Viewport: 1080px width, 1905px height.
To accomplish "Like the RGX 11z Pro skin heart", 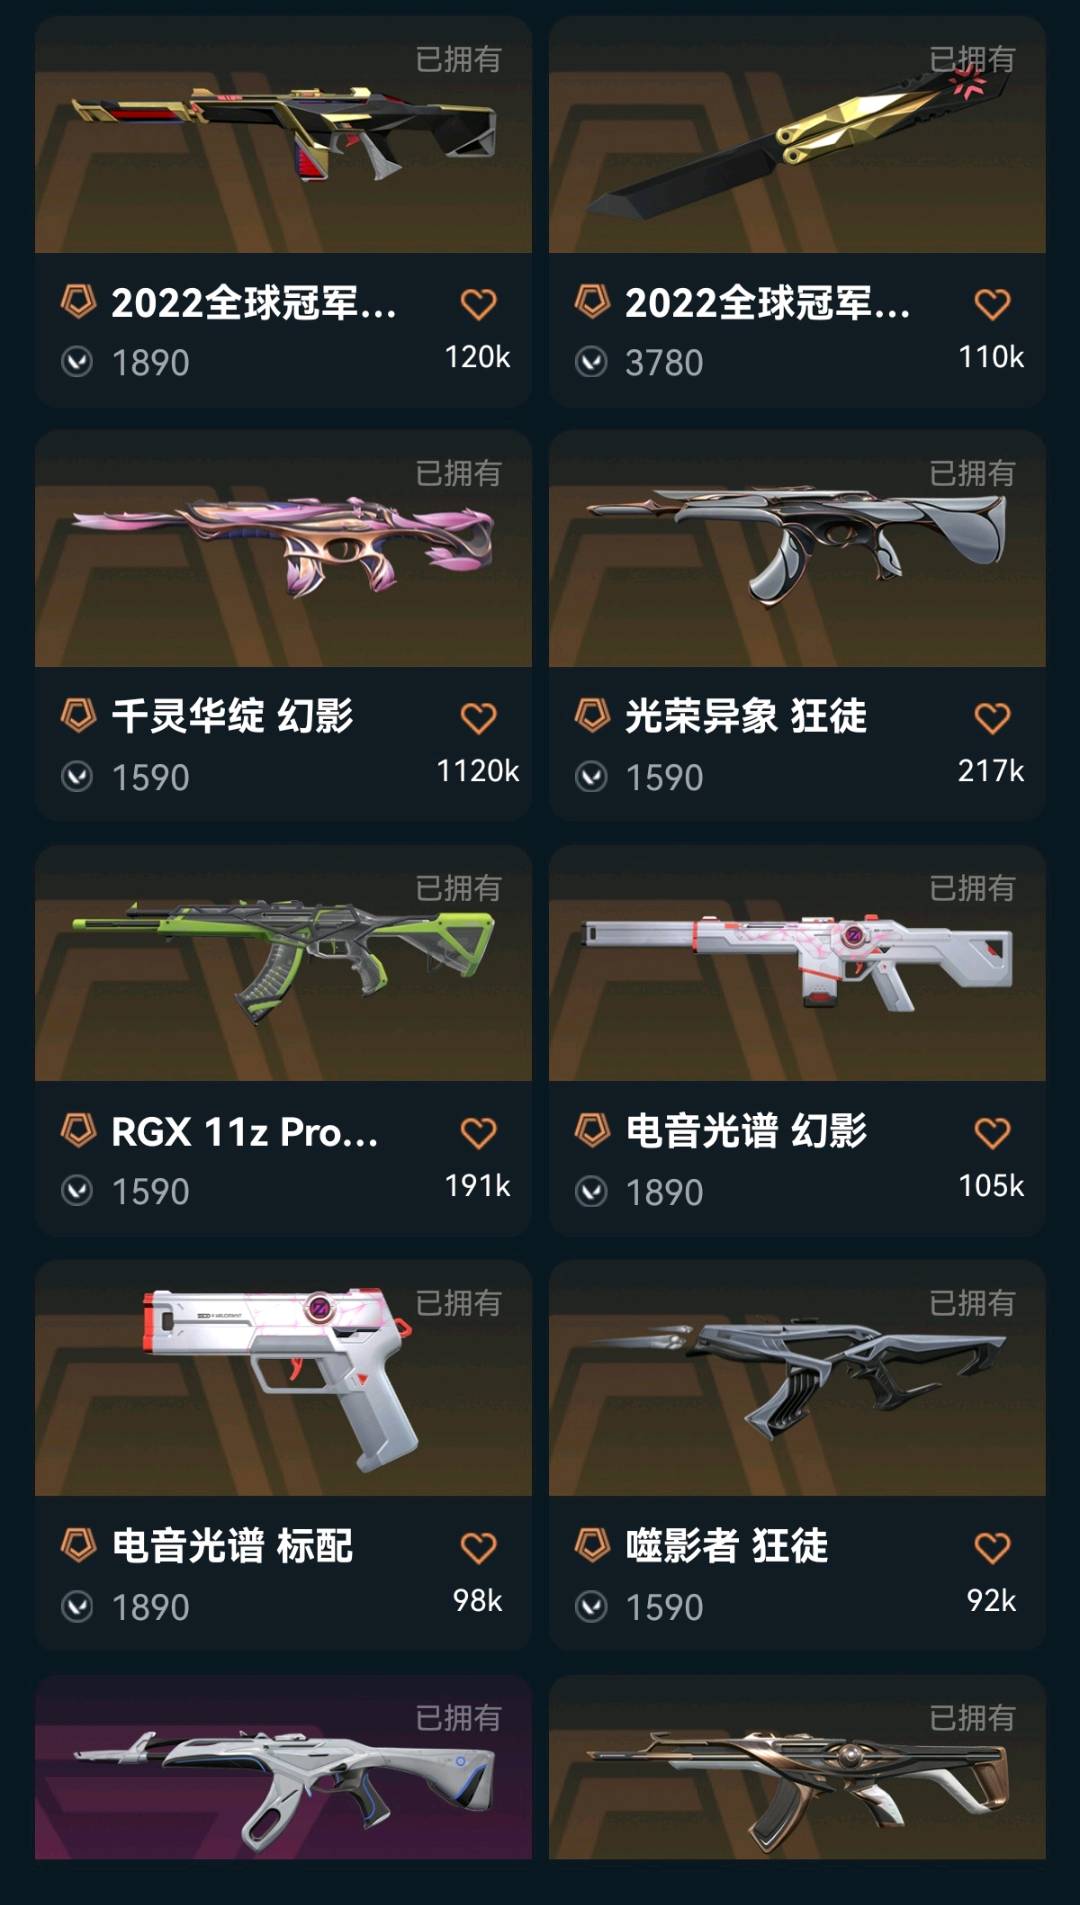I will click(478, 1133).
